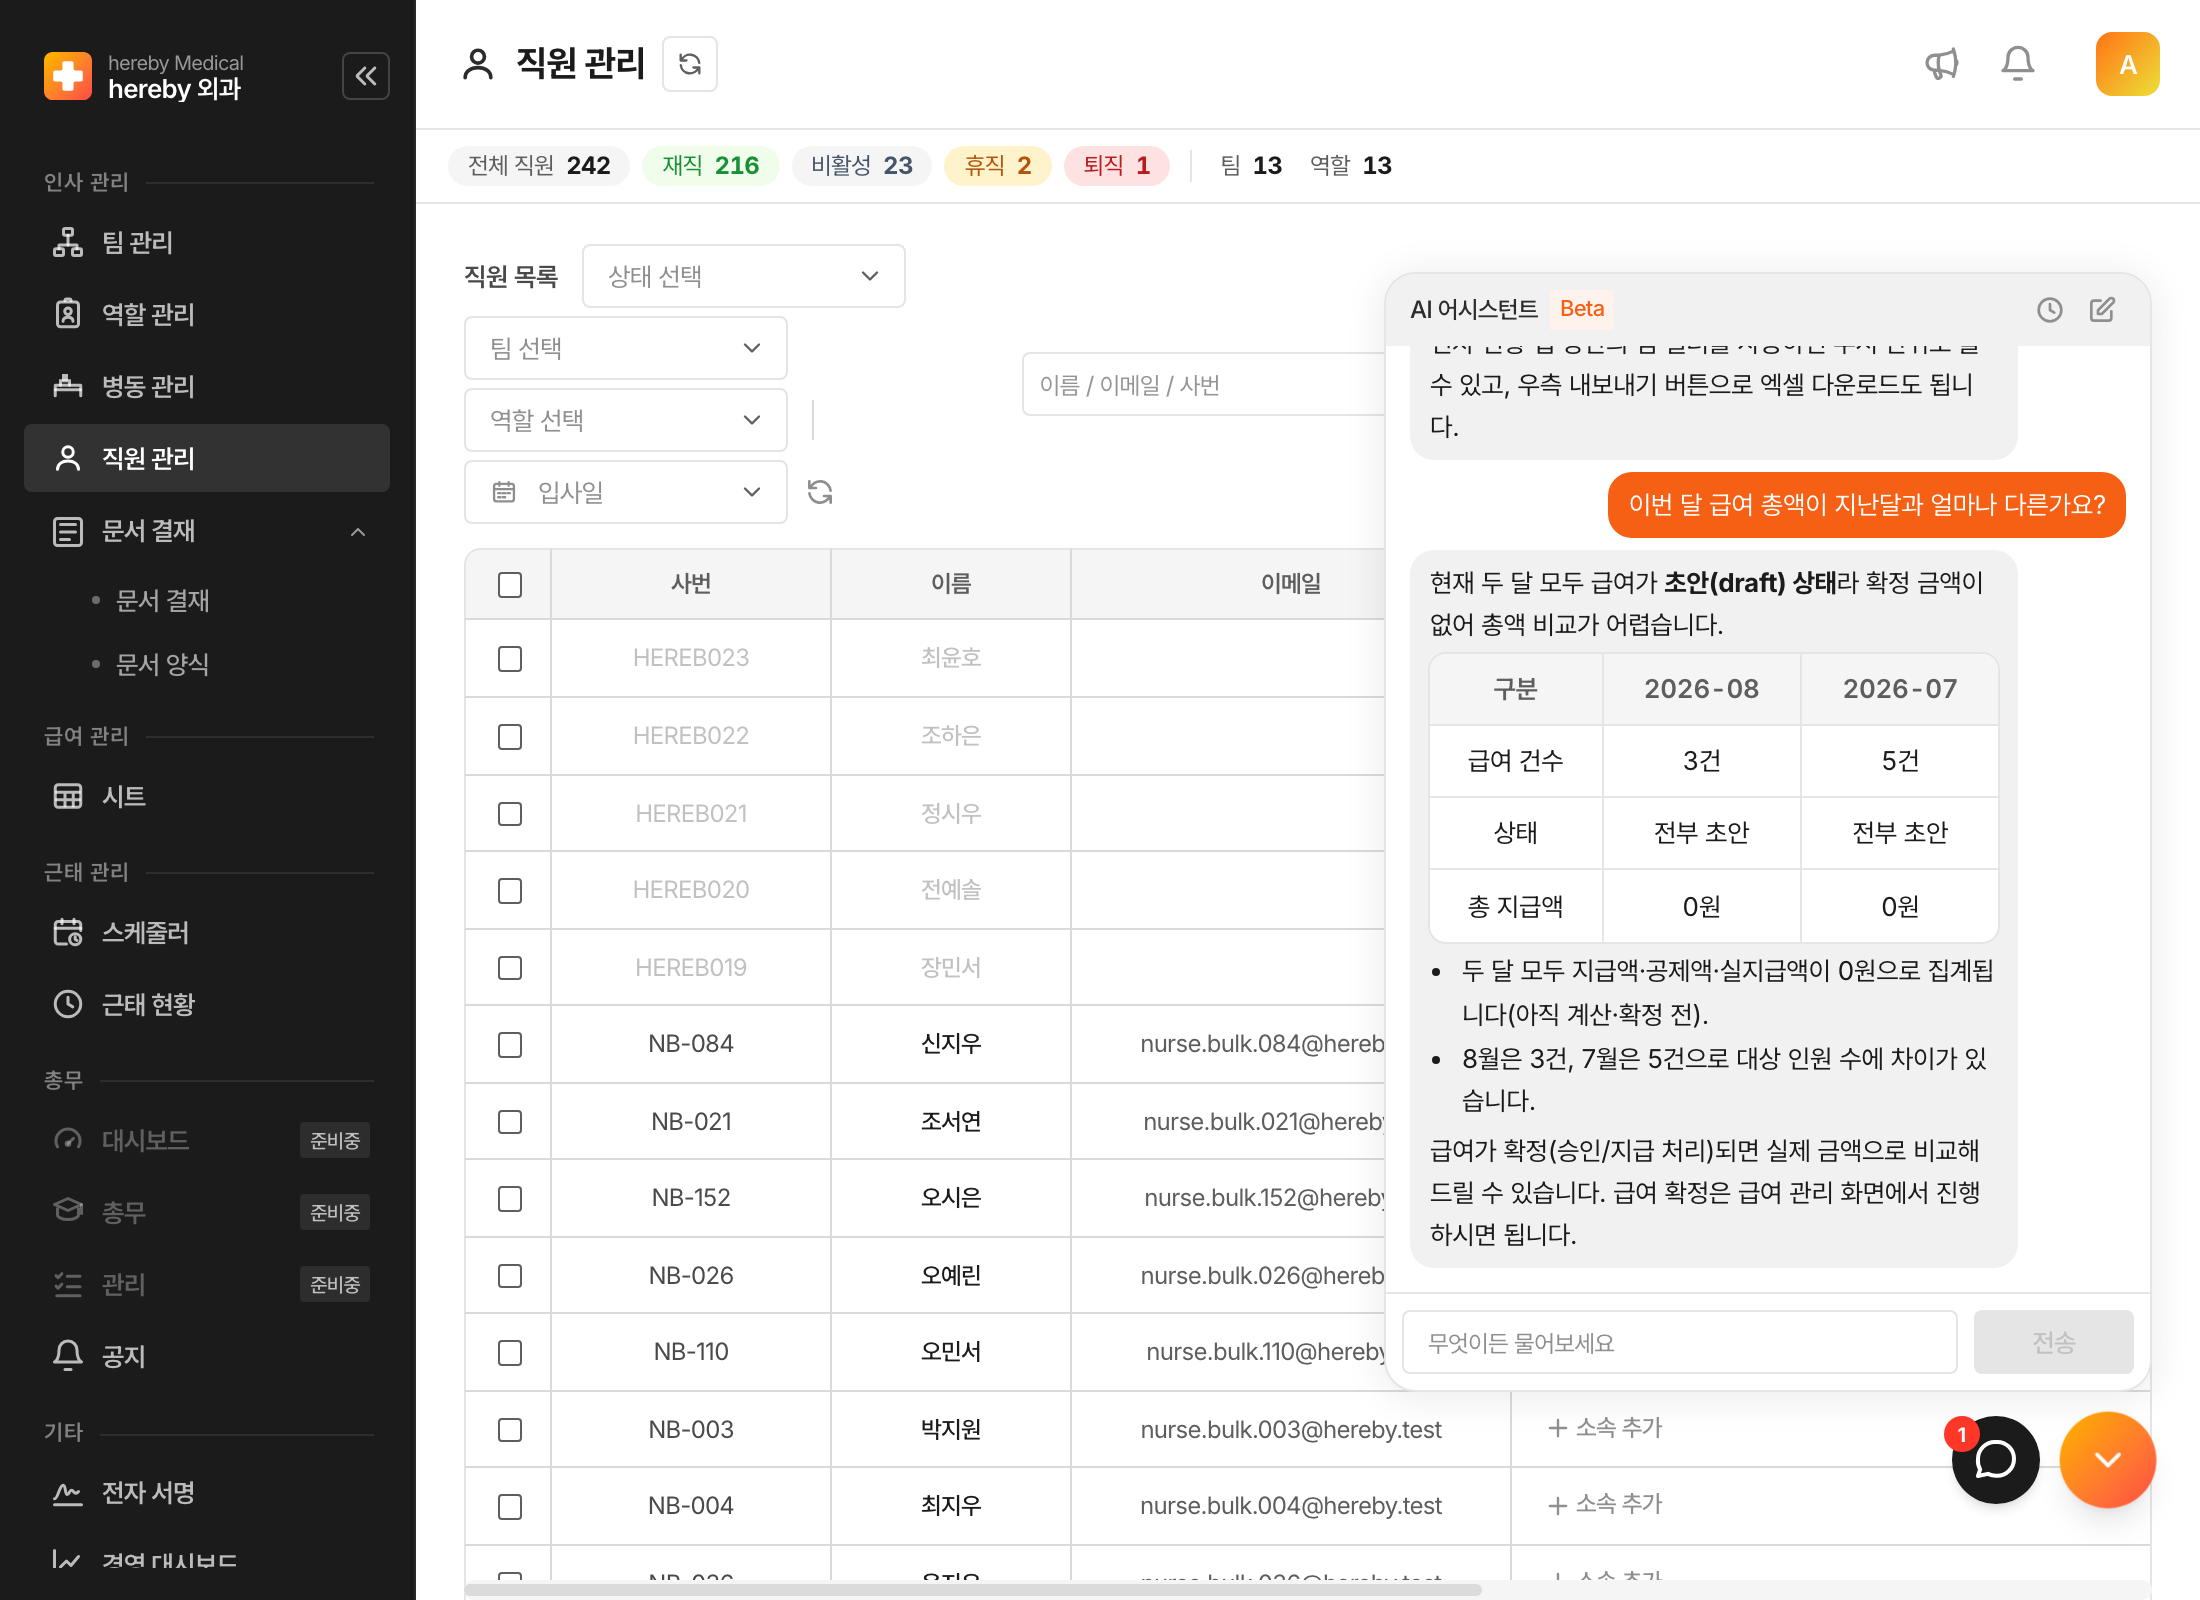This screenshot has width=2200, height=1600.
Task: Open the 팀 선택 dropdown
Action: coord(626,348)
